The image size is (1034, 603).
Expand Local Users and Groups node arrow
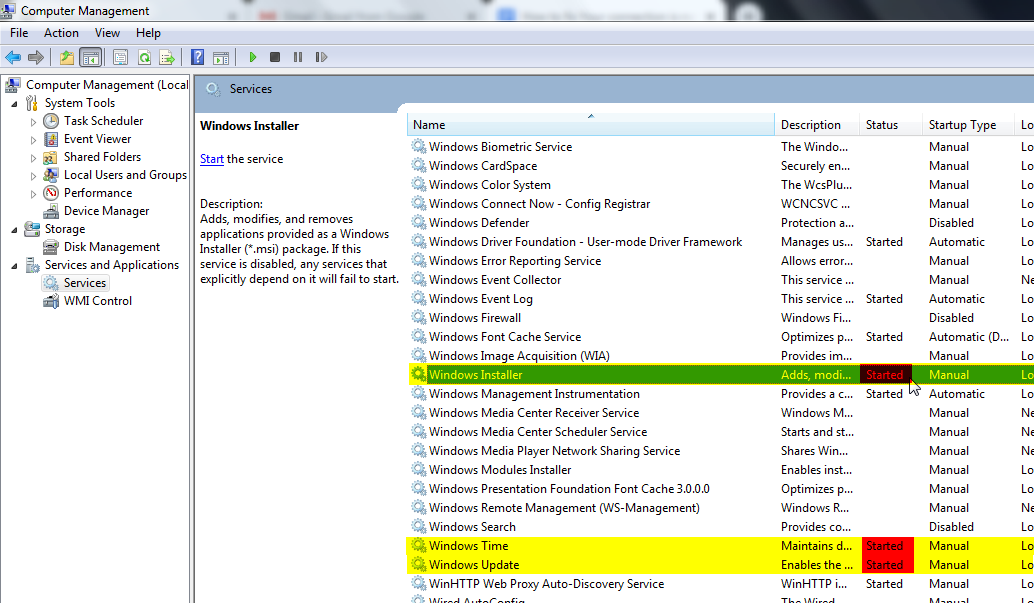tap(33, 175)
